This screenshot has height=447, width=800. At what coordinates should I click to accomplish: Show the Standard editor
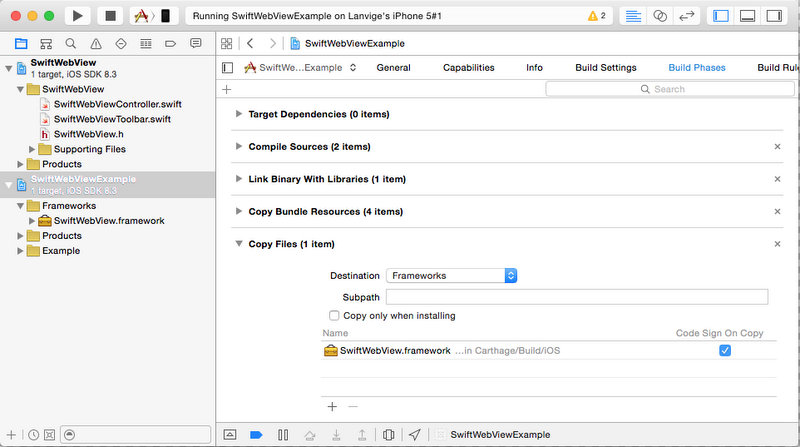(x=633, y=16)
